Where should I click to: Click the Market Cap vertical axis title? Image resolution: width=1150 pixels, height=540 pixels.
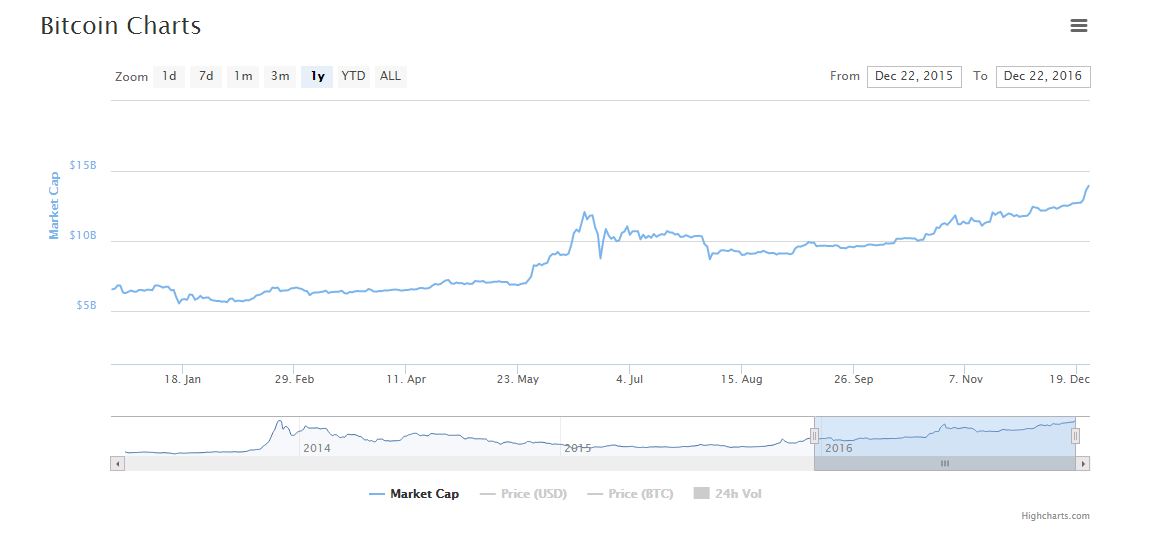tap(54, 205)
